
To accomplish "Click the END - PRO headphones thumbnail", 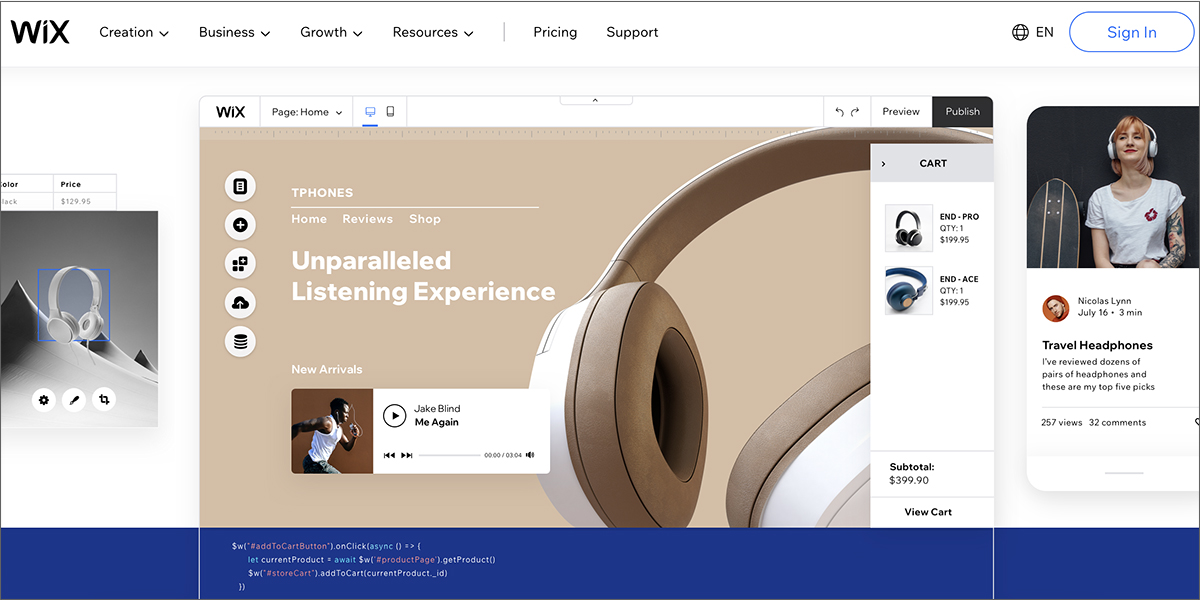I will [x=909, y=229].
